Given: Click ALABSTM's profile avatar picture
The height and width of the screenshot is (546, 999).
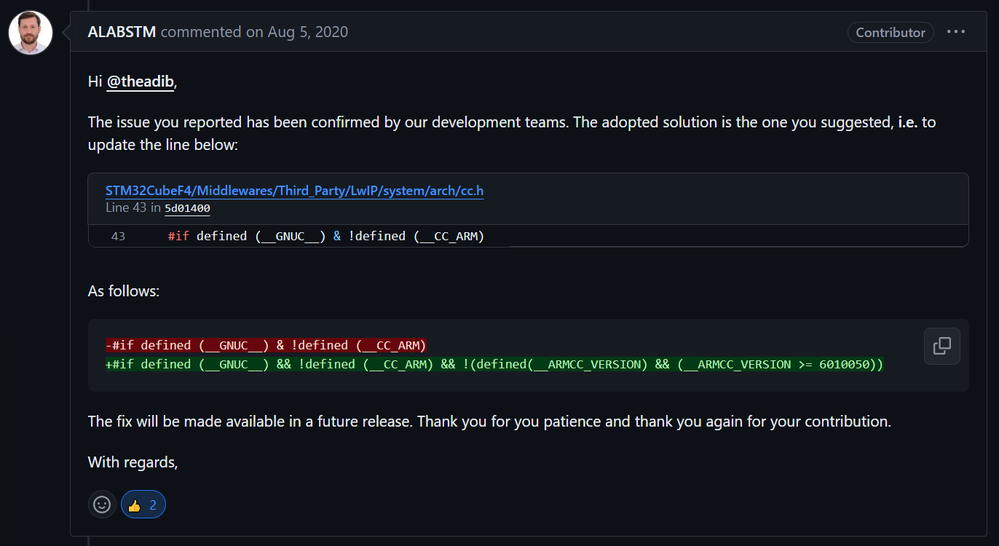Looking at the screenshot, I should pos(31,33).
